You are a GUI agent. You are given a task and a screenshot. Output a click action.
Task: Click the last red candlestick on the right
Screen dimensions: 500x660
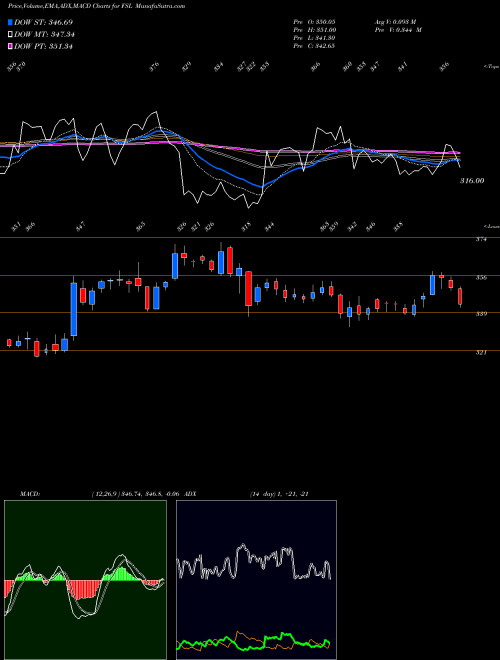pyautogui.click(x=460, y=296)
